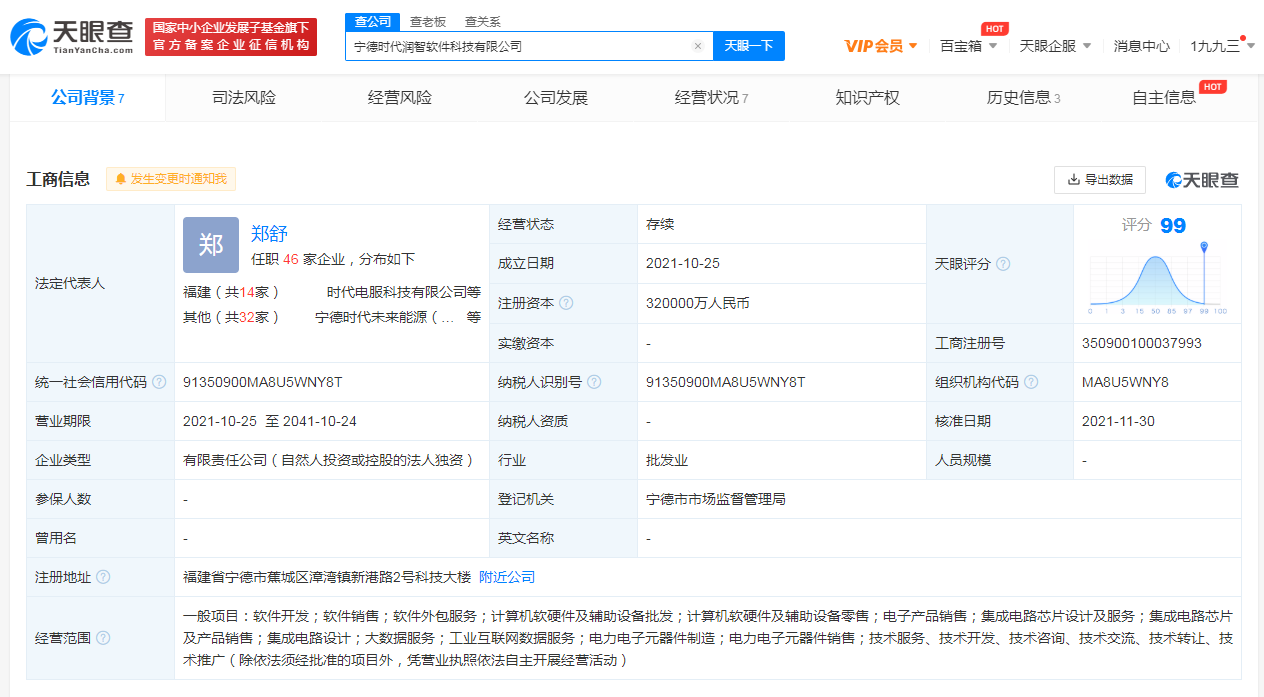Screen dimensions: 1264x697
Task: Click the 发生变更时通知我 notification button
Action: (x=171, y=179)
